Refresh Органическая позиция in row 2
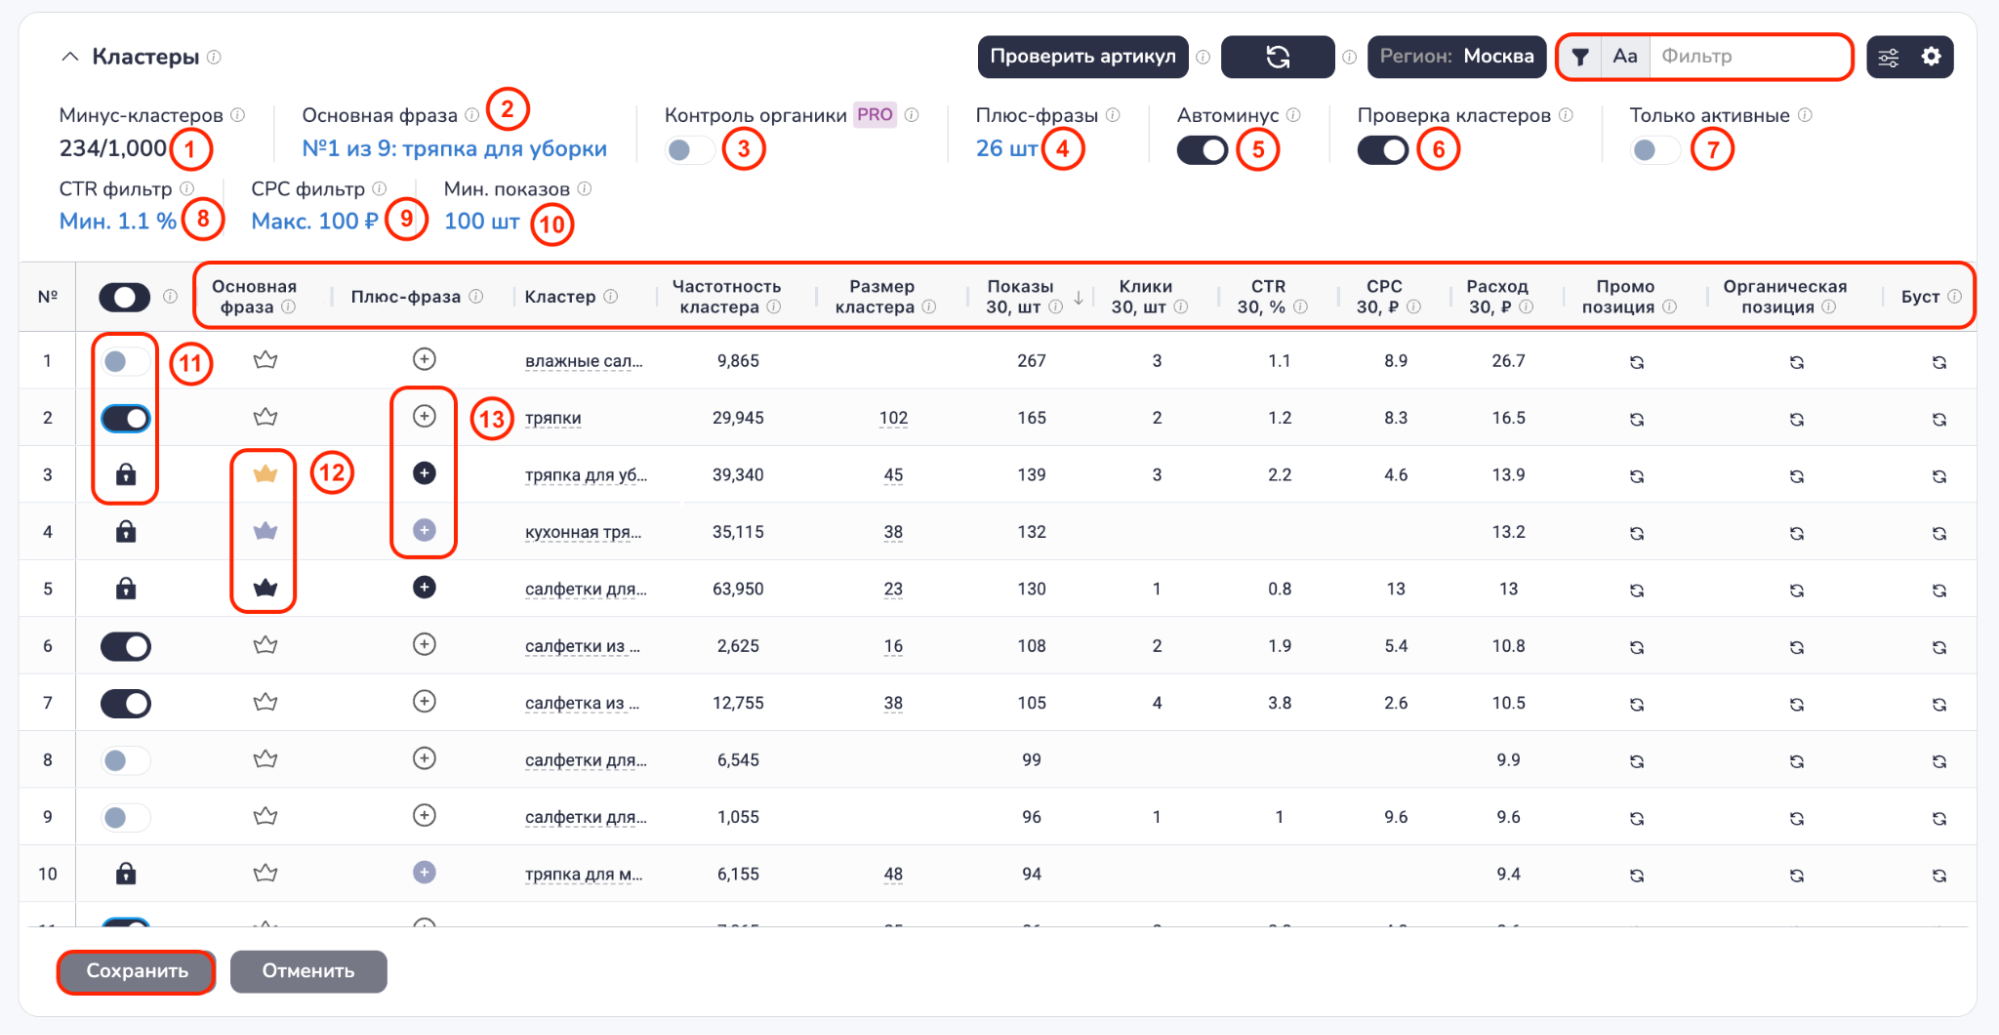This screenshot has width=1999, height=1035. coord(1797,419)
